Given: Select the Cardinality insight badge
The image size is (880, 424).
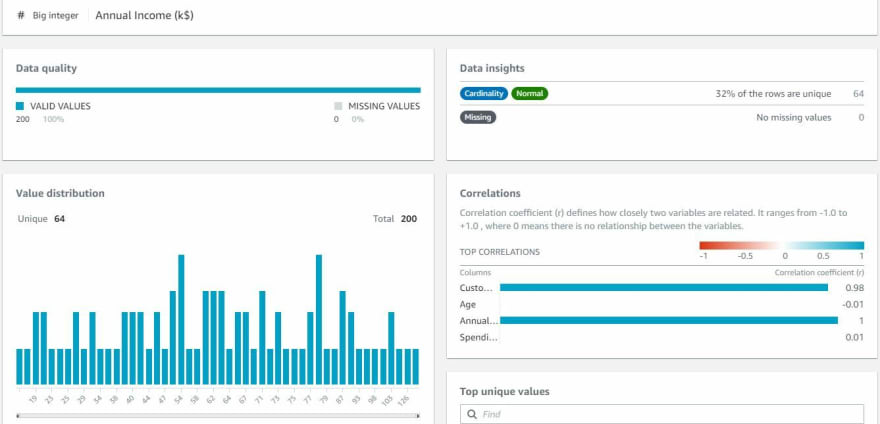Looking at the screenshot, I should point(484,94).
